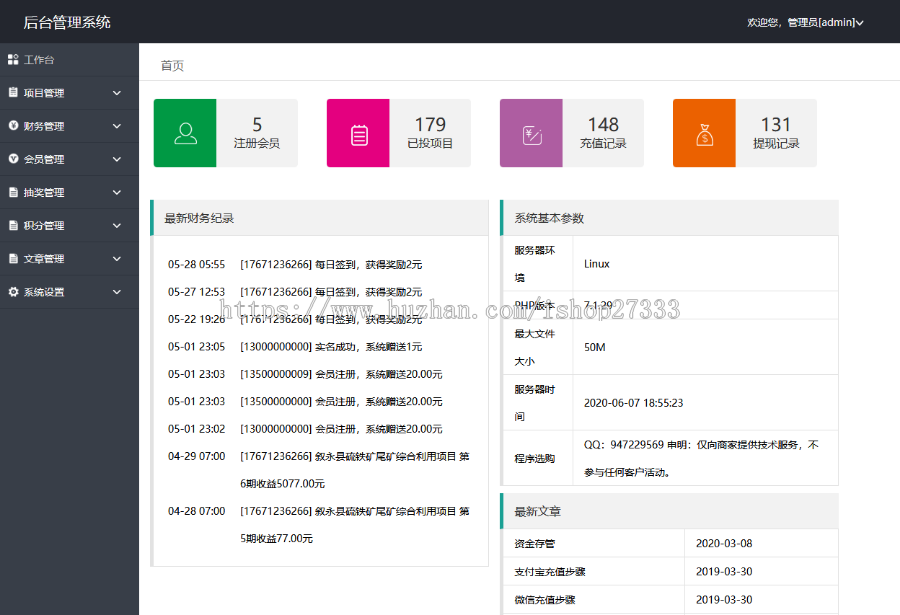Open the 管理员[admin] account dropdown
The width and height of the screenshot is (900, 615).
[x=825, y=22]
